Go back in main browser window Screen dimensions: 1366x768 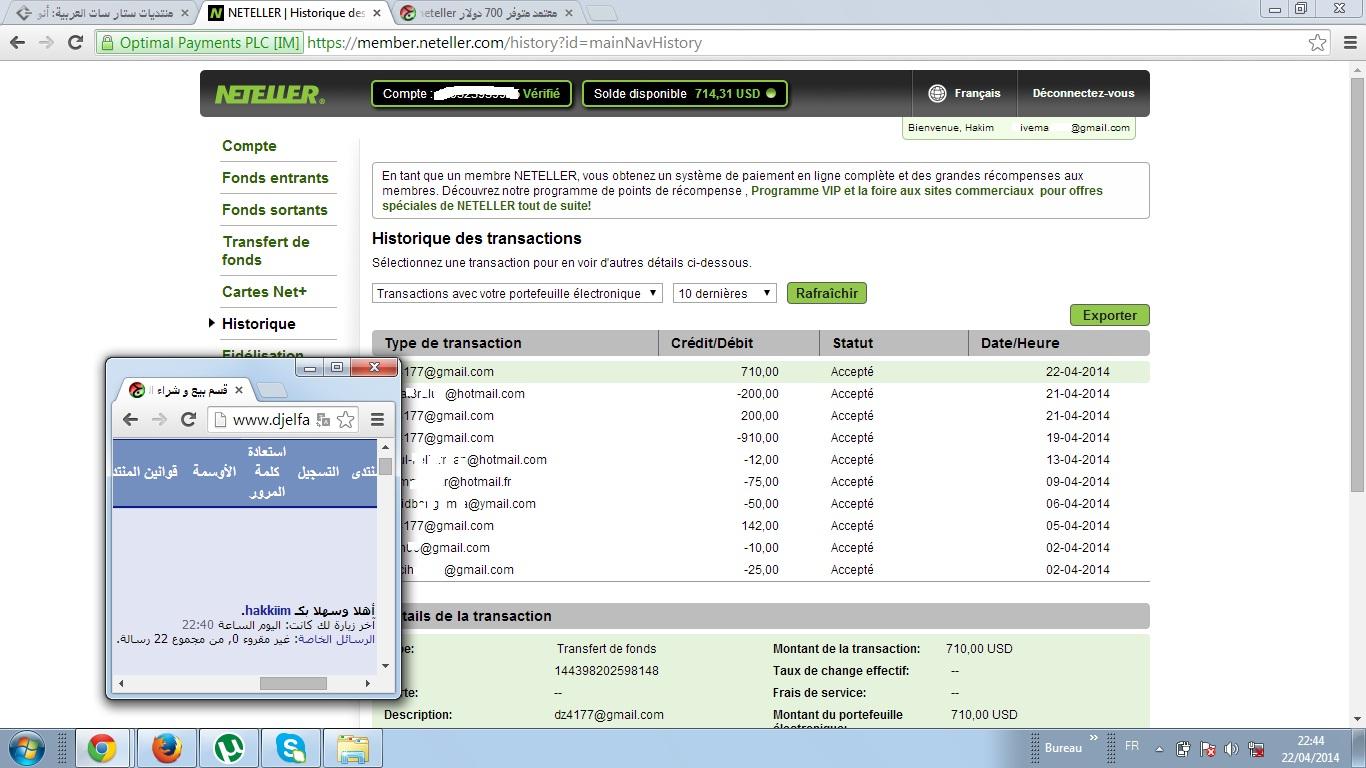point(17,43)
